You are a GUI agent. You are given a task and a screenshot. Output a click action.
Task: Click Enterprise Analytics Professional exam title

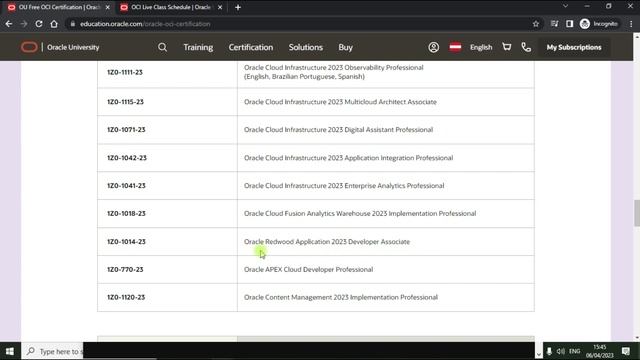pyautogui.click(x=344, y=185)
